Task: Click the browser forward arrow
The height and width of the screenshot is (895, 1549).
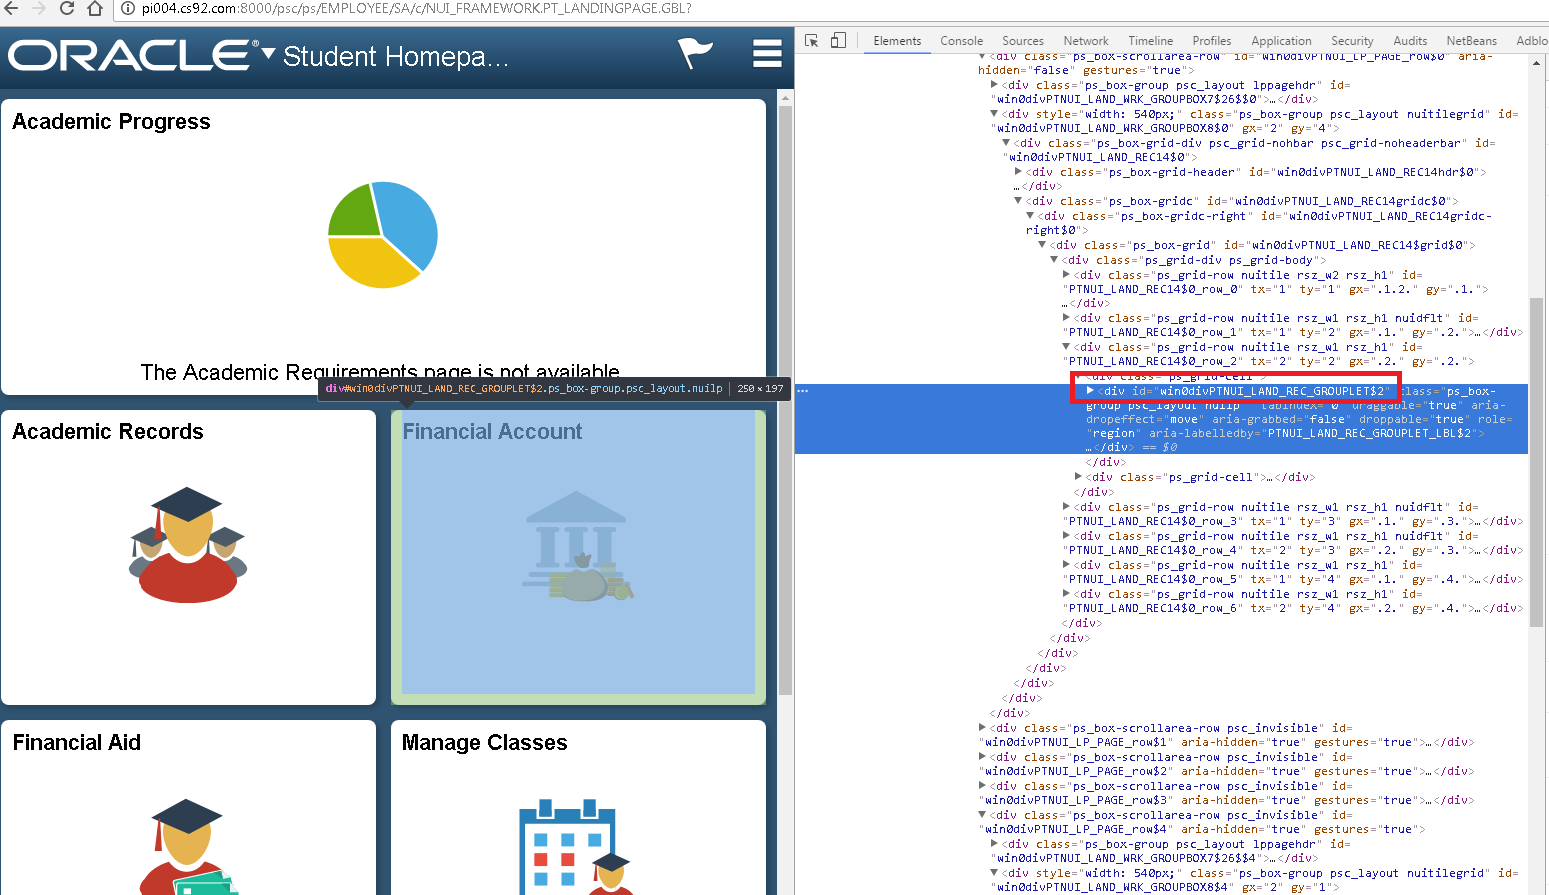Action: [x=38, y=8]
